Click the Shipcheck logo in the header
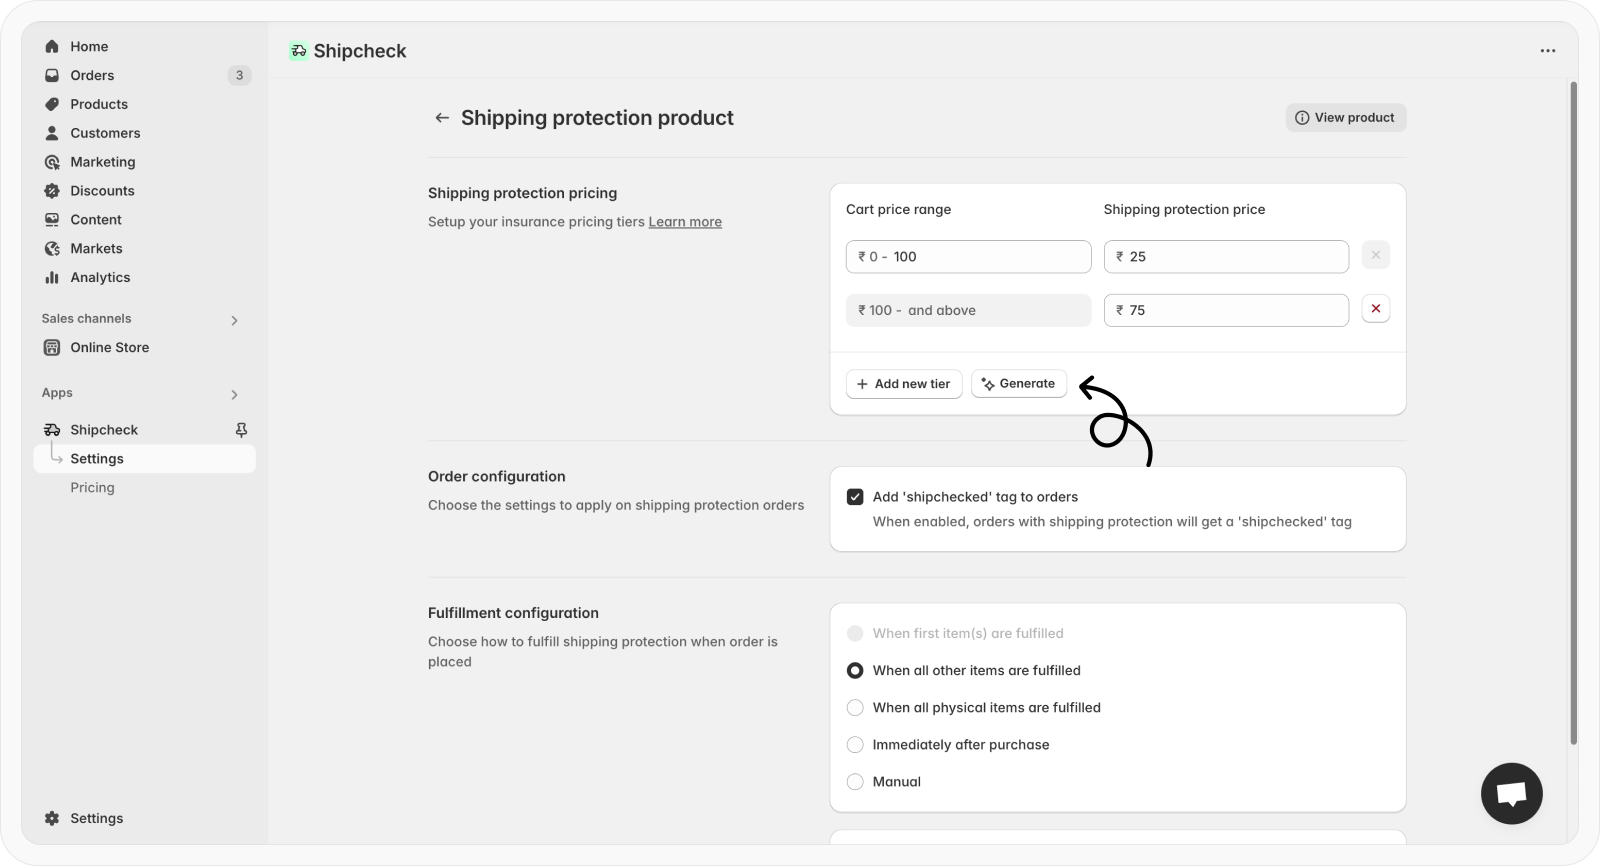 (x=298, y=51)
